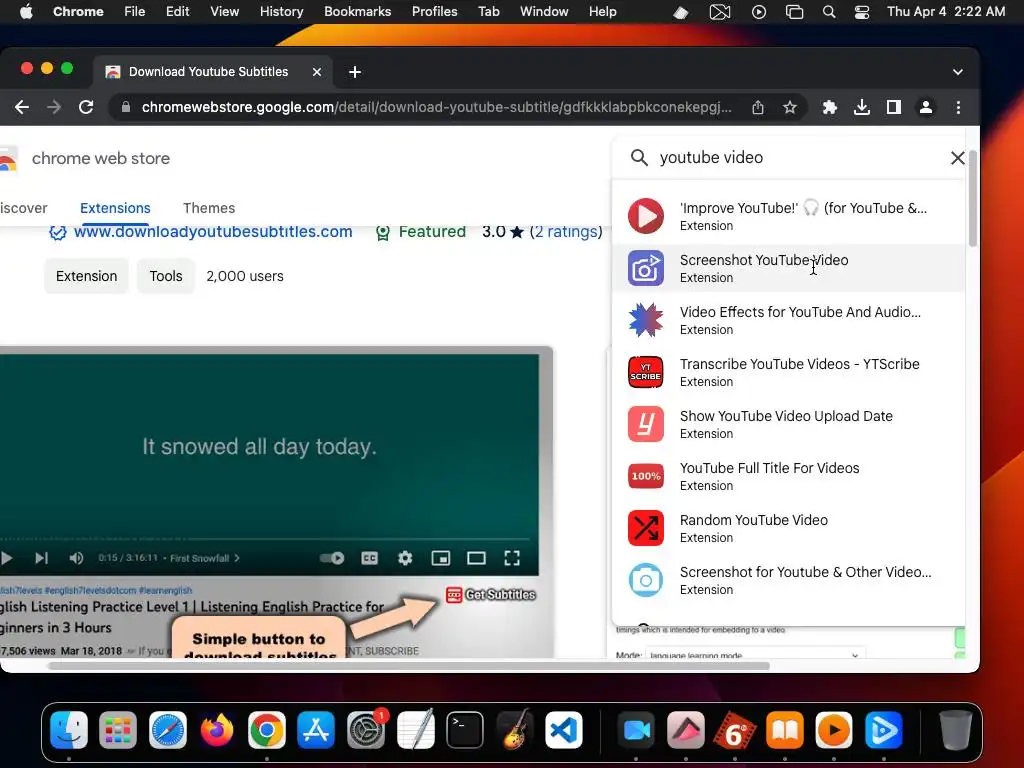This screenshot has height=768, width=1024.
Task: Open Terminal from the Dock
Action: click(x=464, y=729)
